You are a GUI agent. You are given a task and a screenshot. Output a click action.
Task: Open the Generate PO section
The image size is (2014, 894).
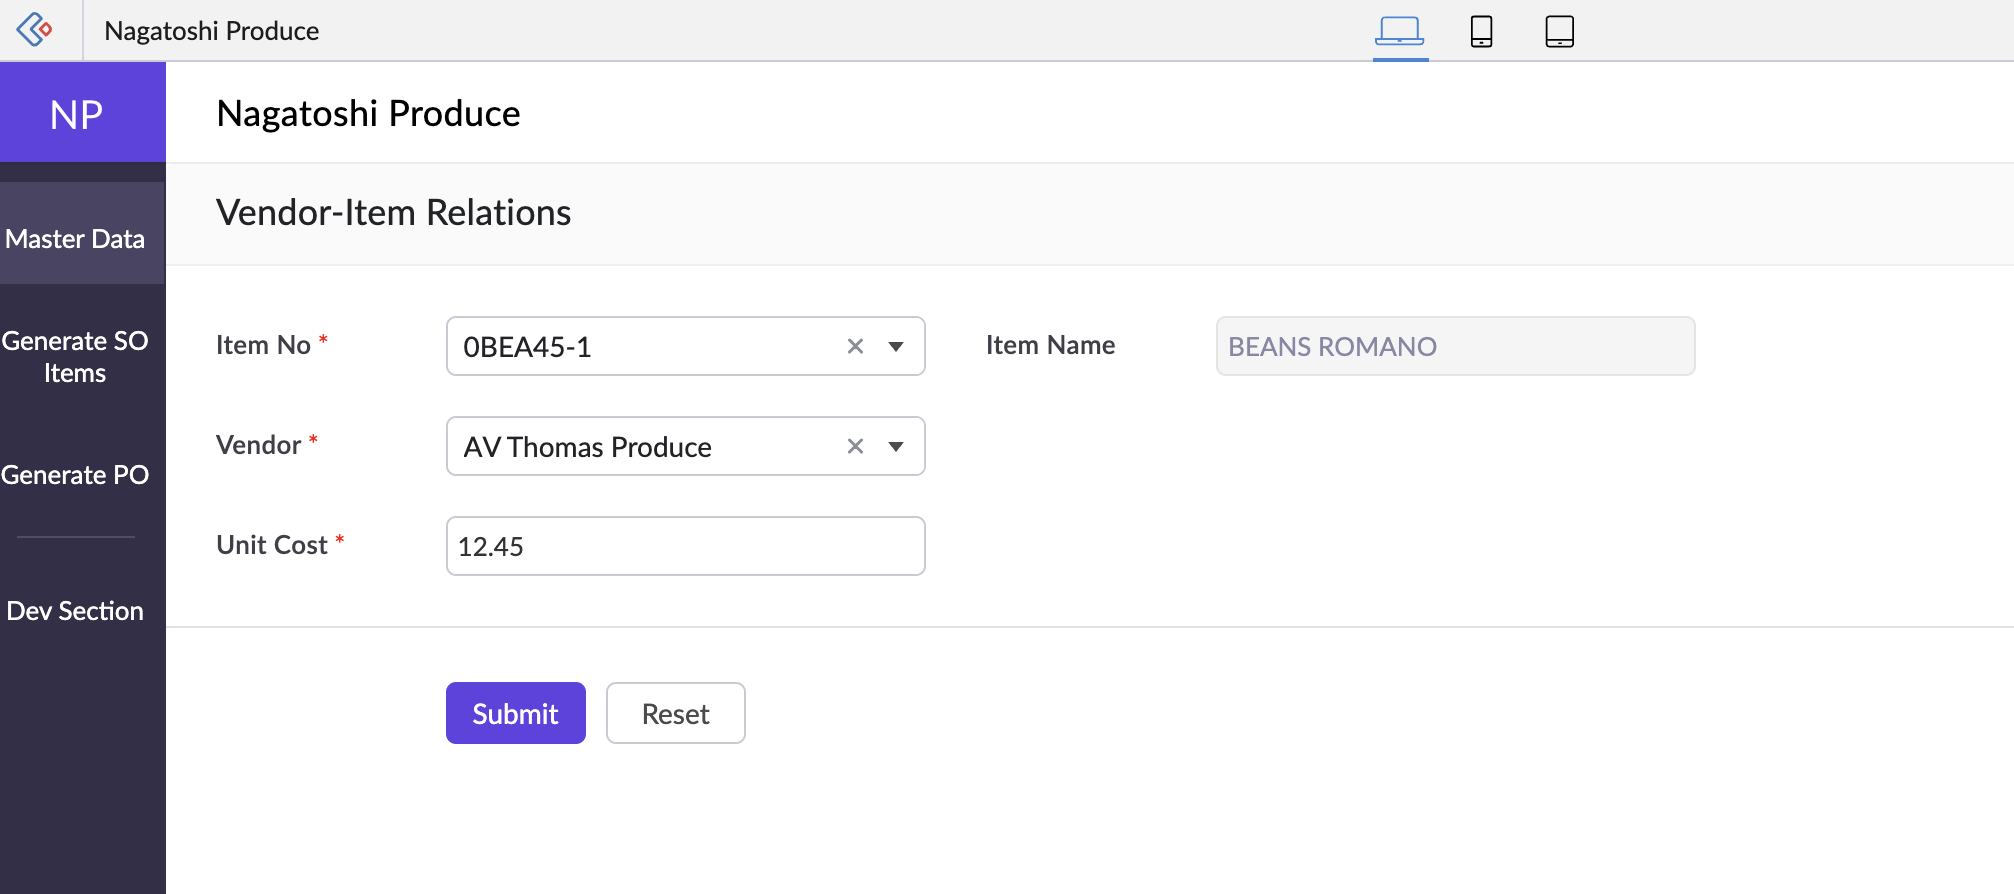click(76, 475)
